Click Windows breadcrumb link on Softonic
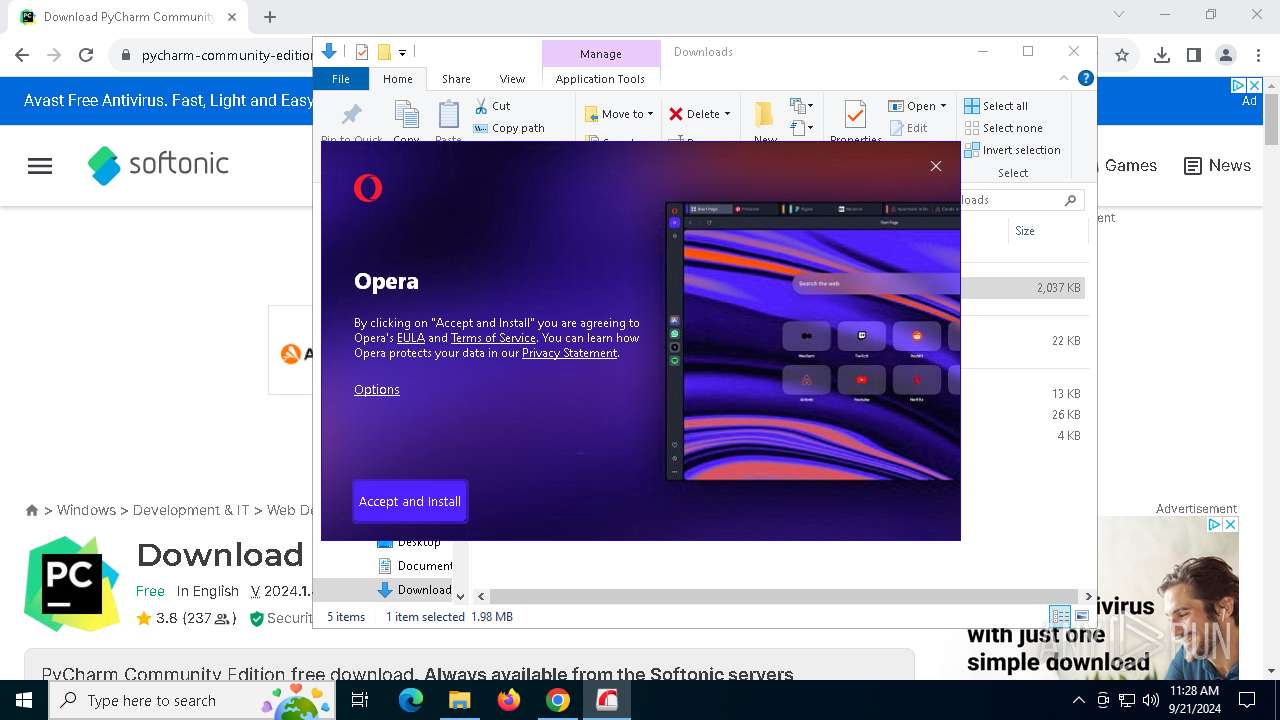 coord(86,510)
